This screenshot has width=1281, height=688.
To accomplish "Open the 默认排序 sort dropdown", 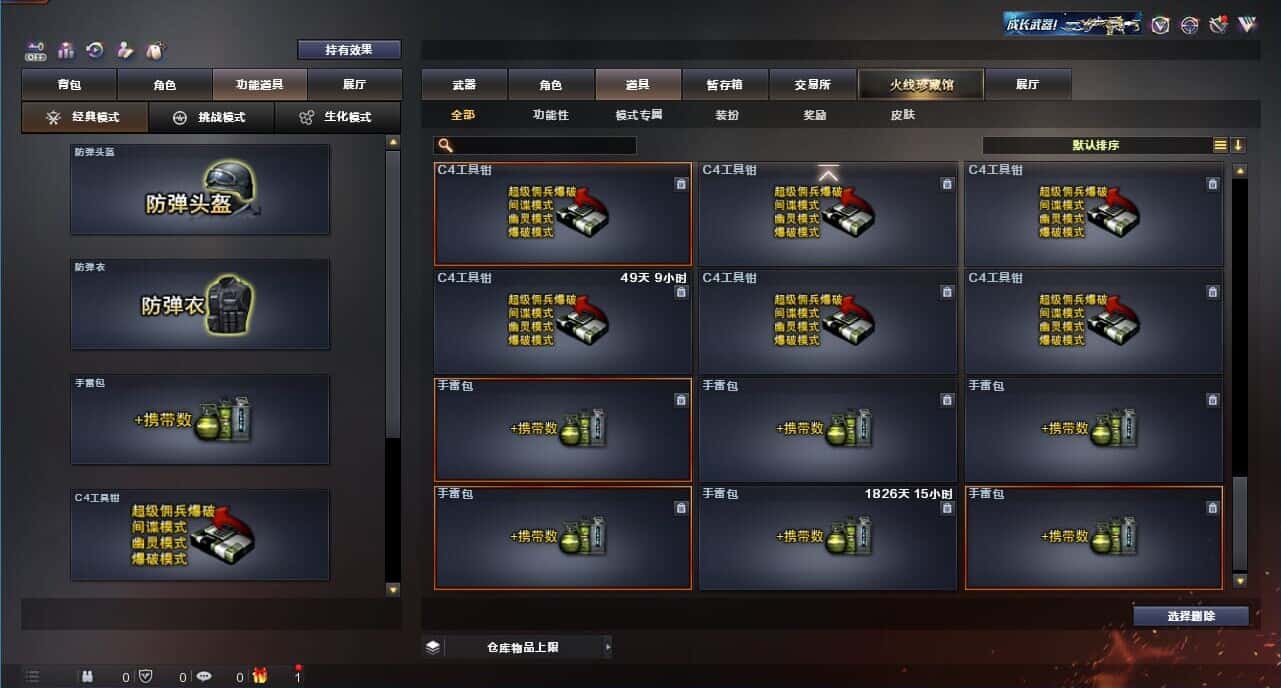I will [x=1097, y=145].
